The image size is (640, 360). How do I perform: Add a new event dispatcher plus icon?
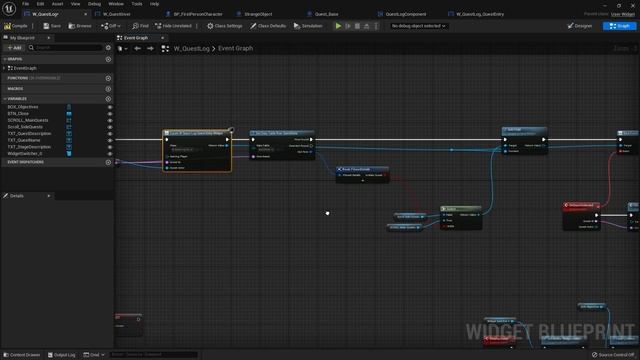coord(108,162)
